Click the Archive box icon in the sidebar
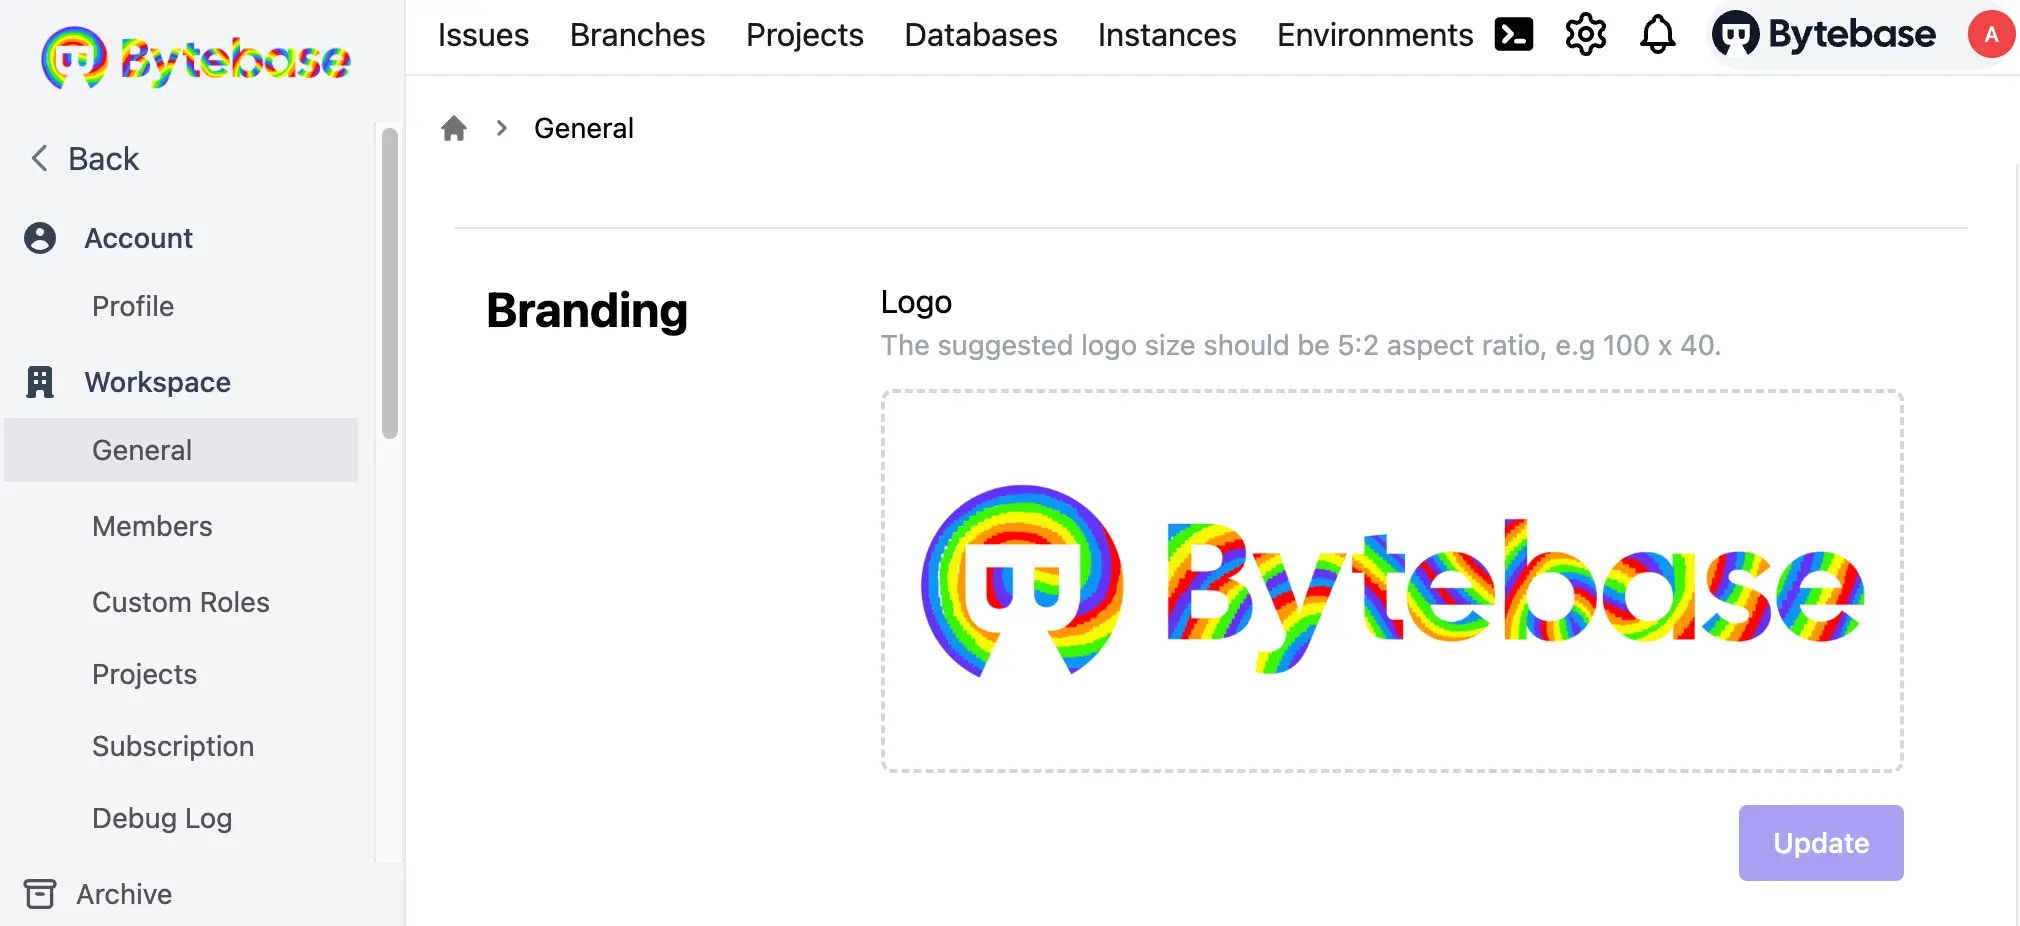The height and width of the screenshot is (926, 2020). click(40, 894)
